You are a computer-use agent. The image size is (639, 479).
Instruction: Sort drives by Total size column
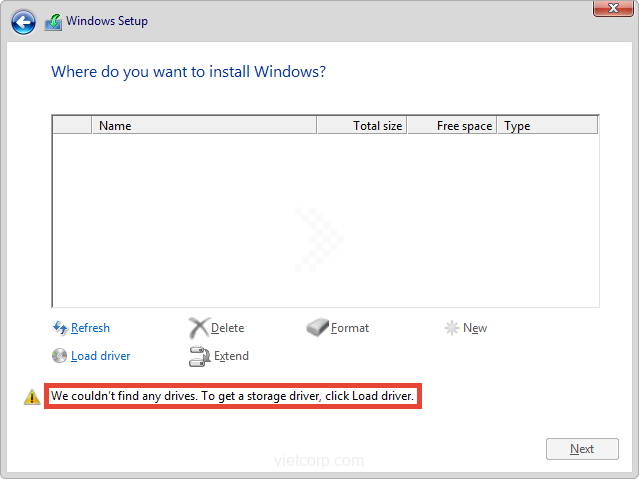362,126
